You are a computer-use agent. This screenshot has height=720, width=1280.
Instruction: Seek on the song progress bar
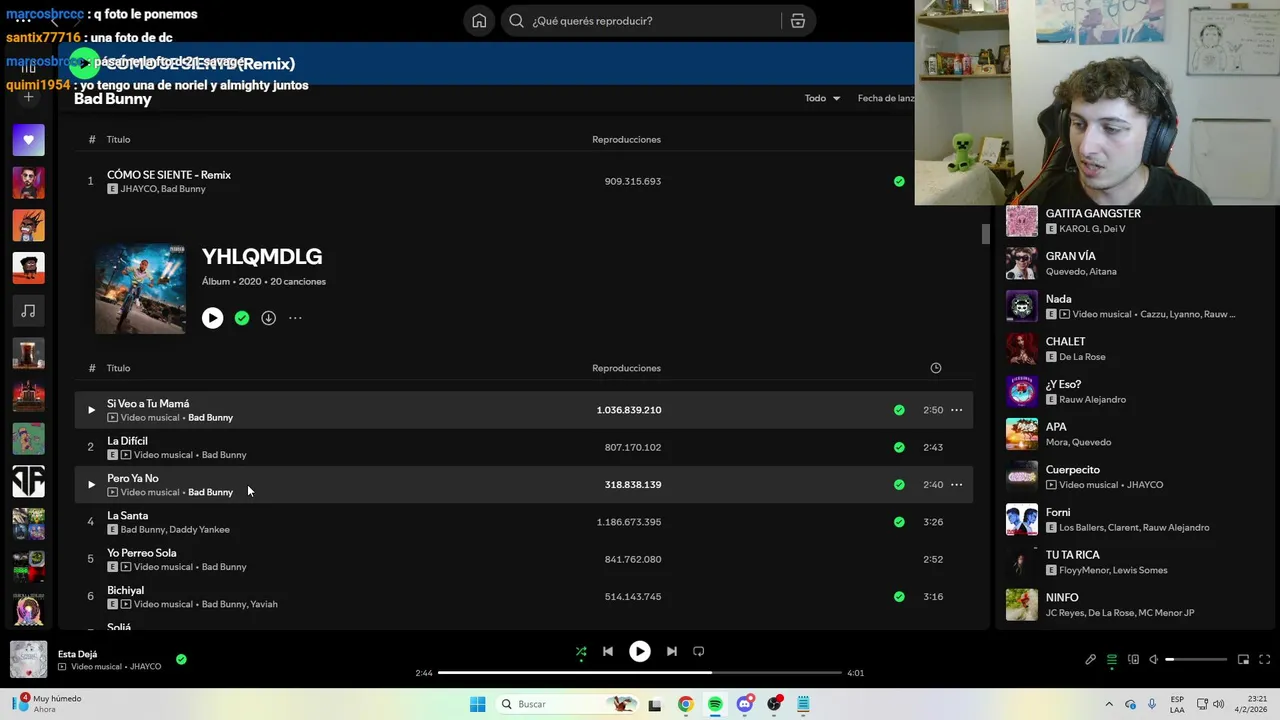tap(639, 673)
